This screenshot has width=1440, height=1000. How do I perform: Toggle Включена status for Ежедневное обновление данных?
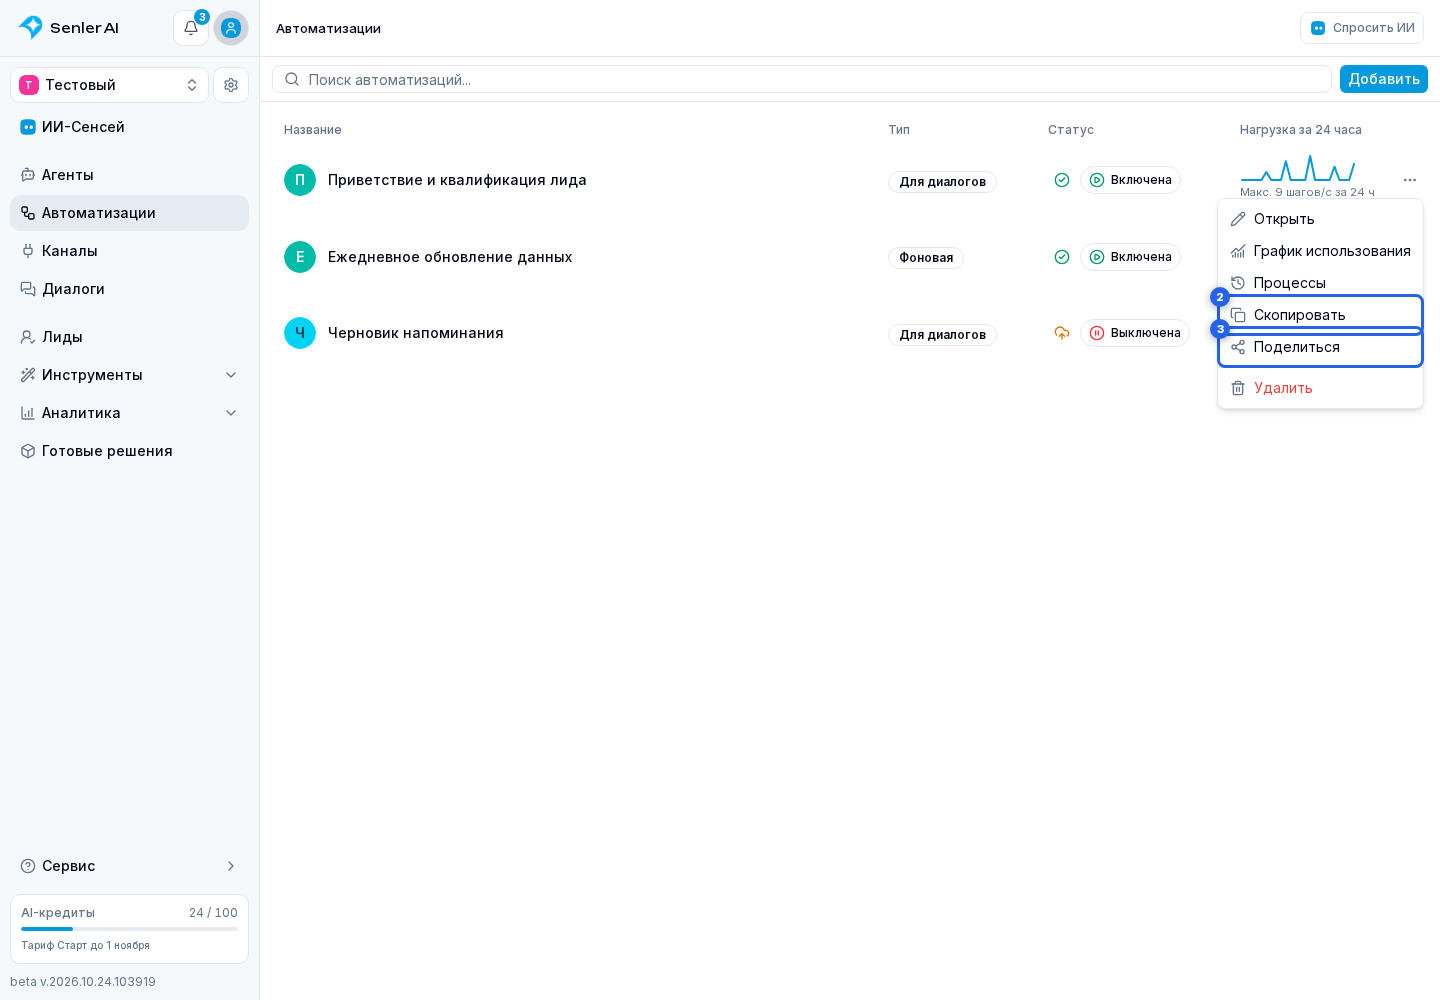(1130, 257)
